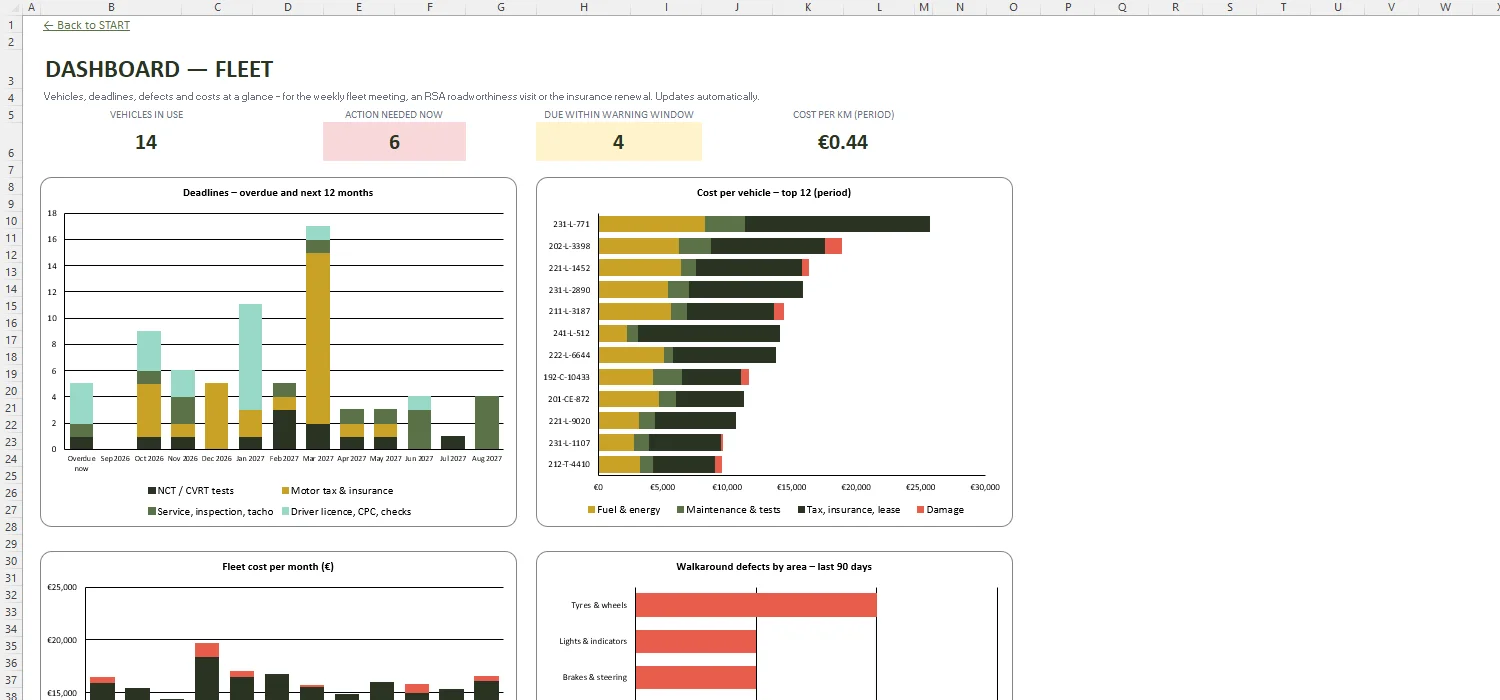Click the Damage legend entry
The height and width of the screenshot is (700, 1500).
coord(939,510)
